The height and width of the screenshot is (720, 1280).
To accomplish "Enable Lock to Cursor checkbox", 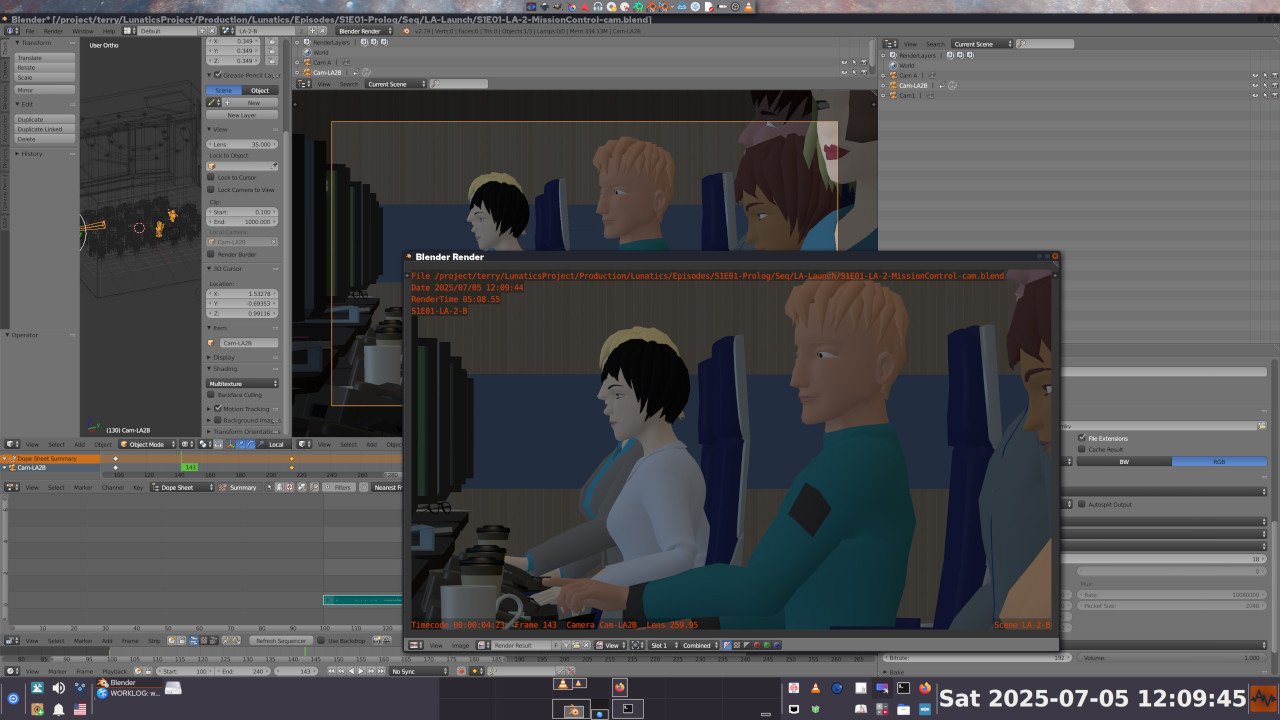I will pos(211,177).
